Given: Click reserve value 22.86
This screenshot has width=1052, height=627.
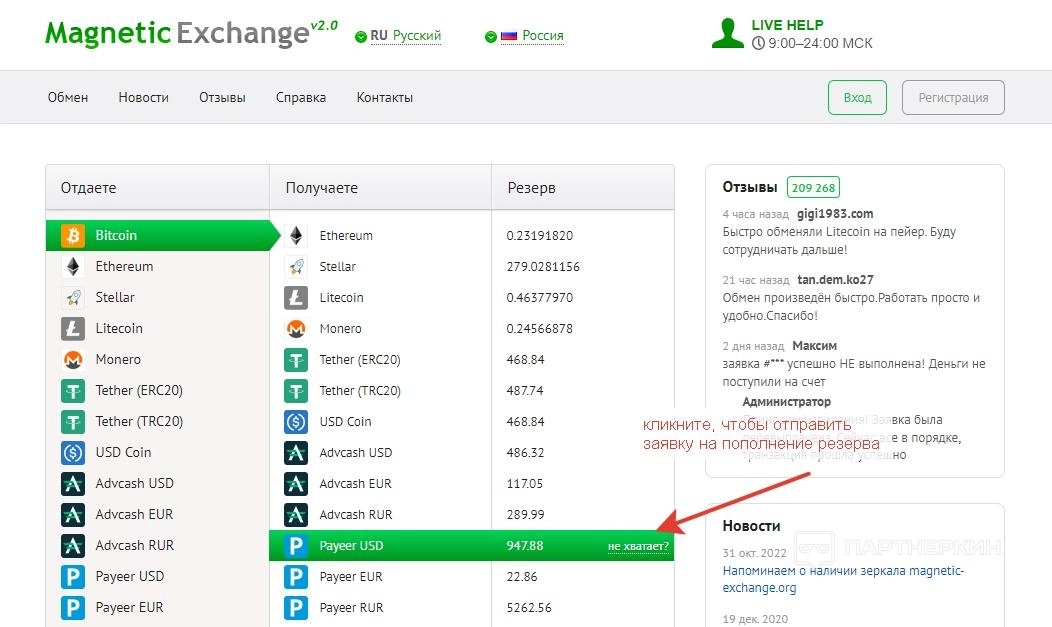Looking at the screenshot, I should pyautogui.click(x=522, y=577).
